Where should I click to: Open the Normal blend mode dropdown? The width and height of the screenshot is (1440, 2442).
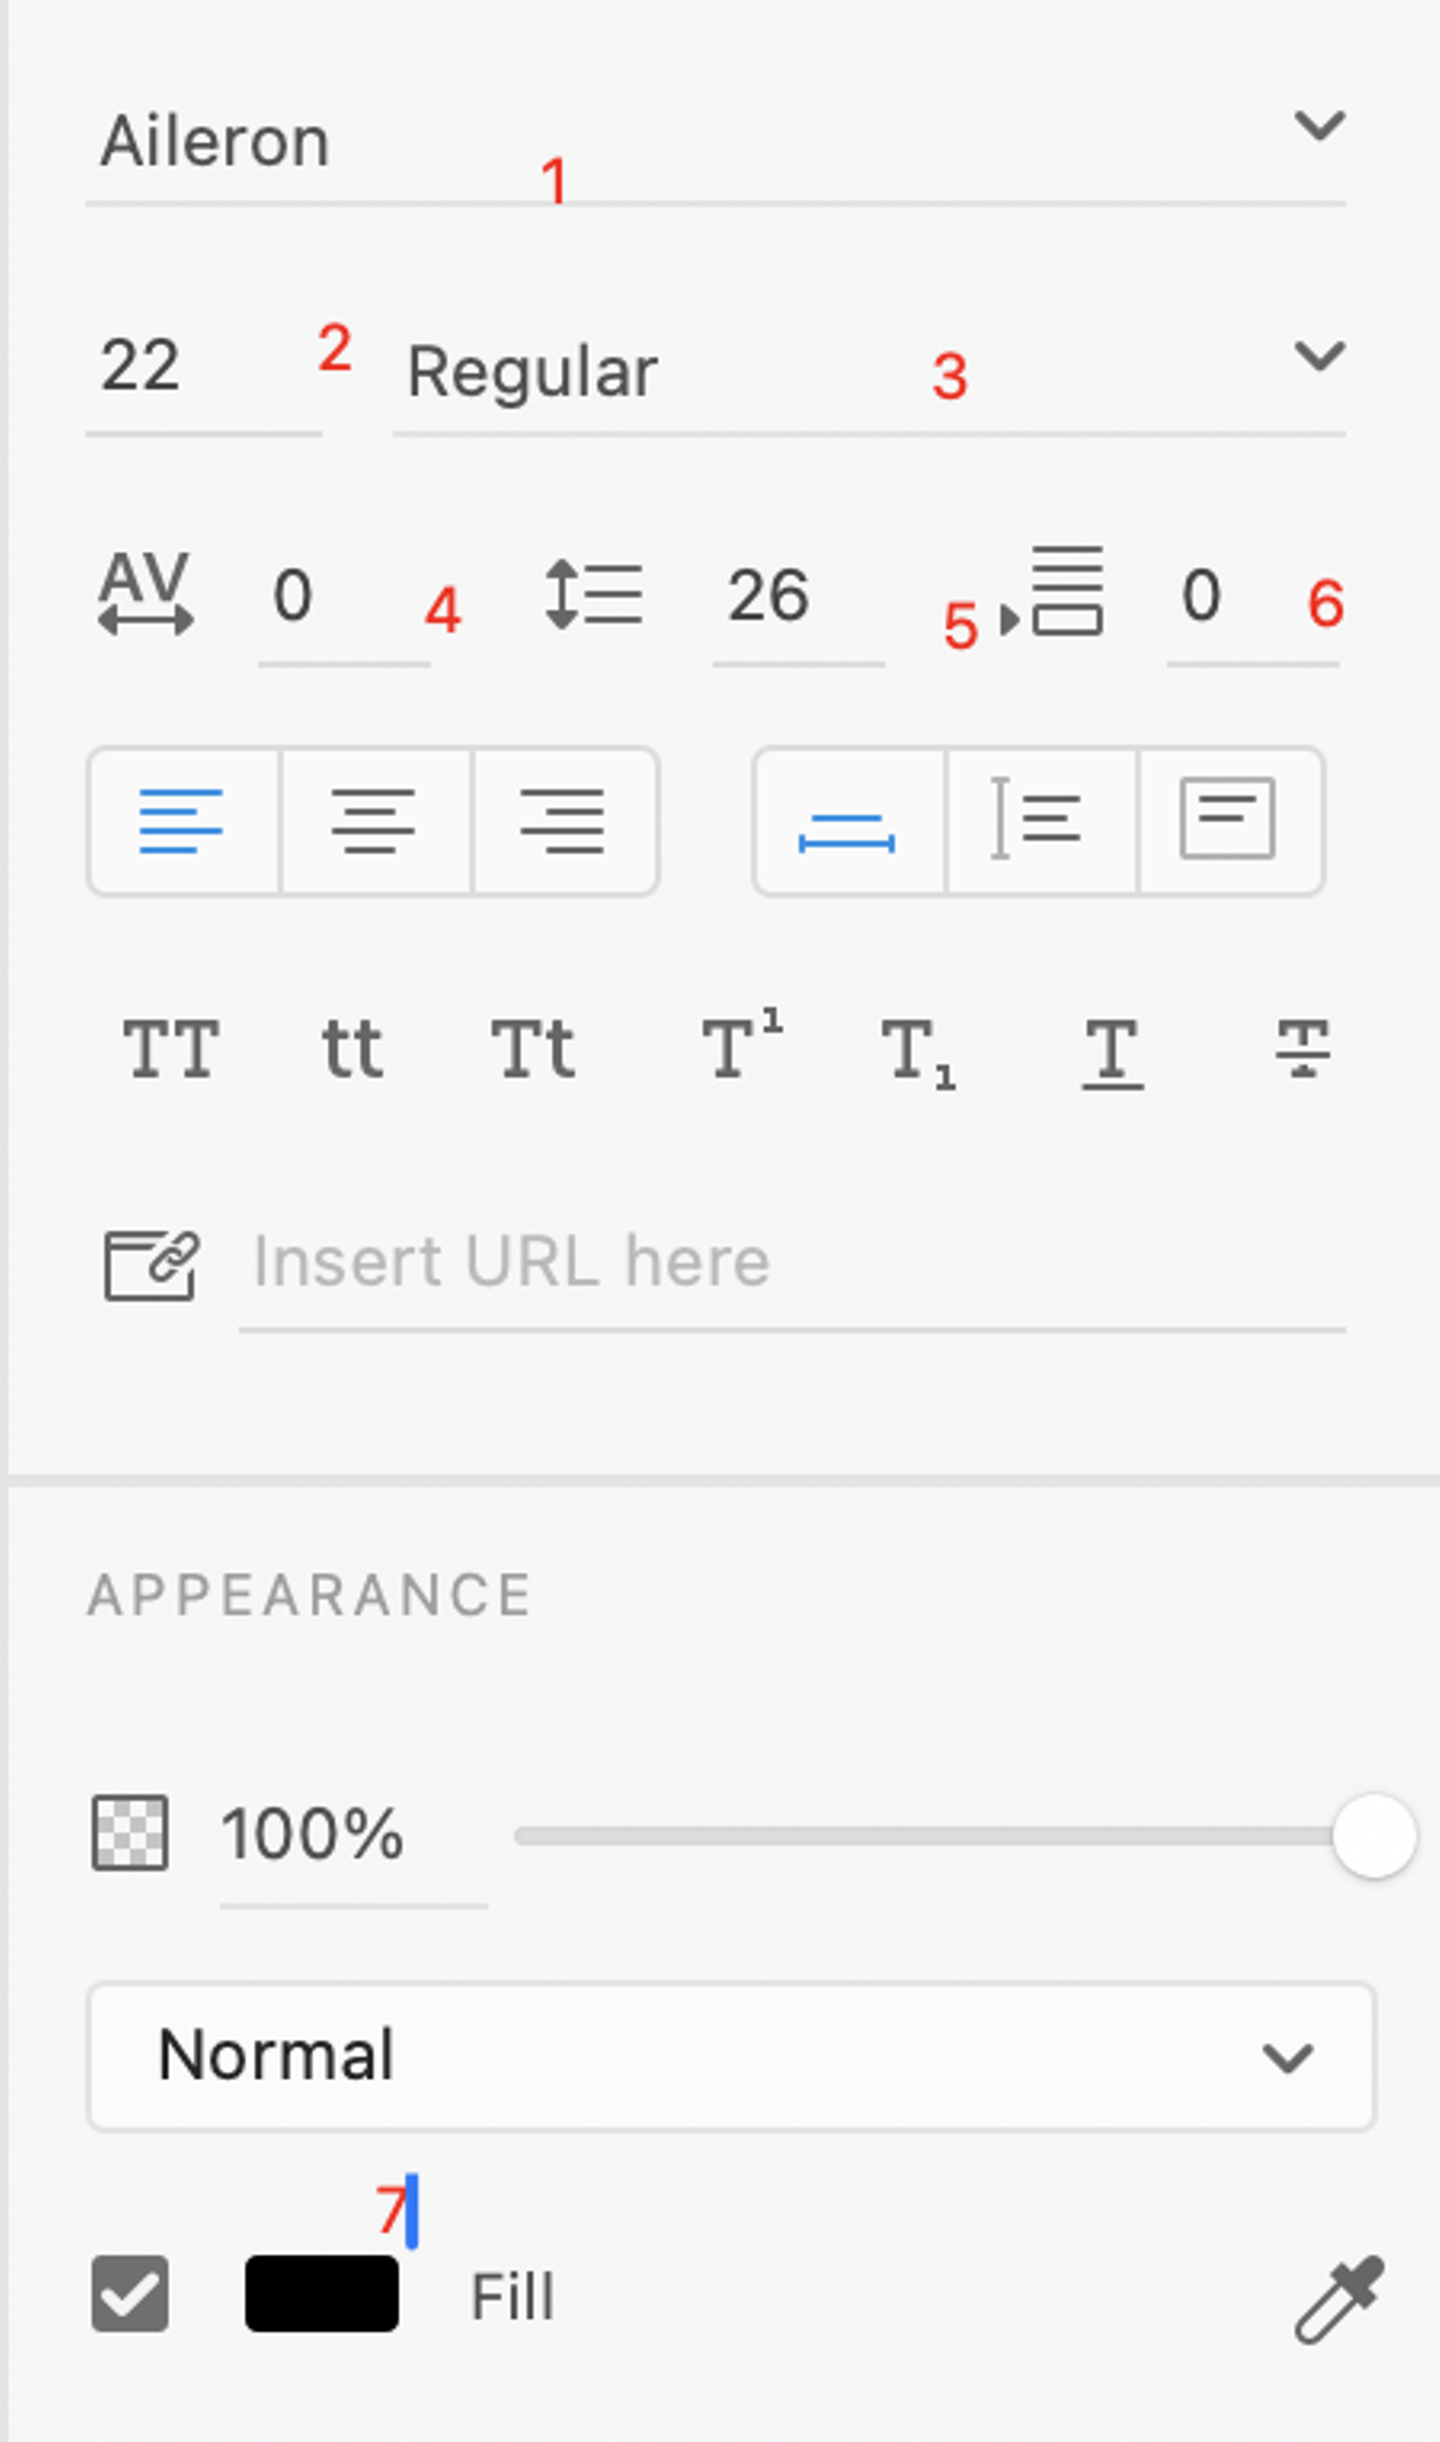731,2057
